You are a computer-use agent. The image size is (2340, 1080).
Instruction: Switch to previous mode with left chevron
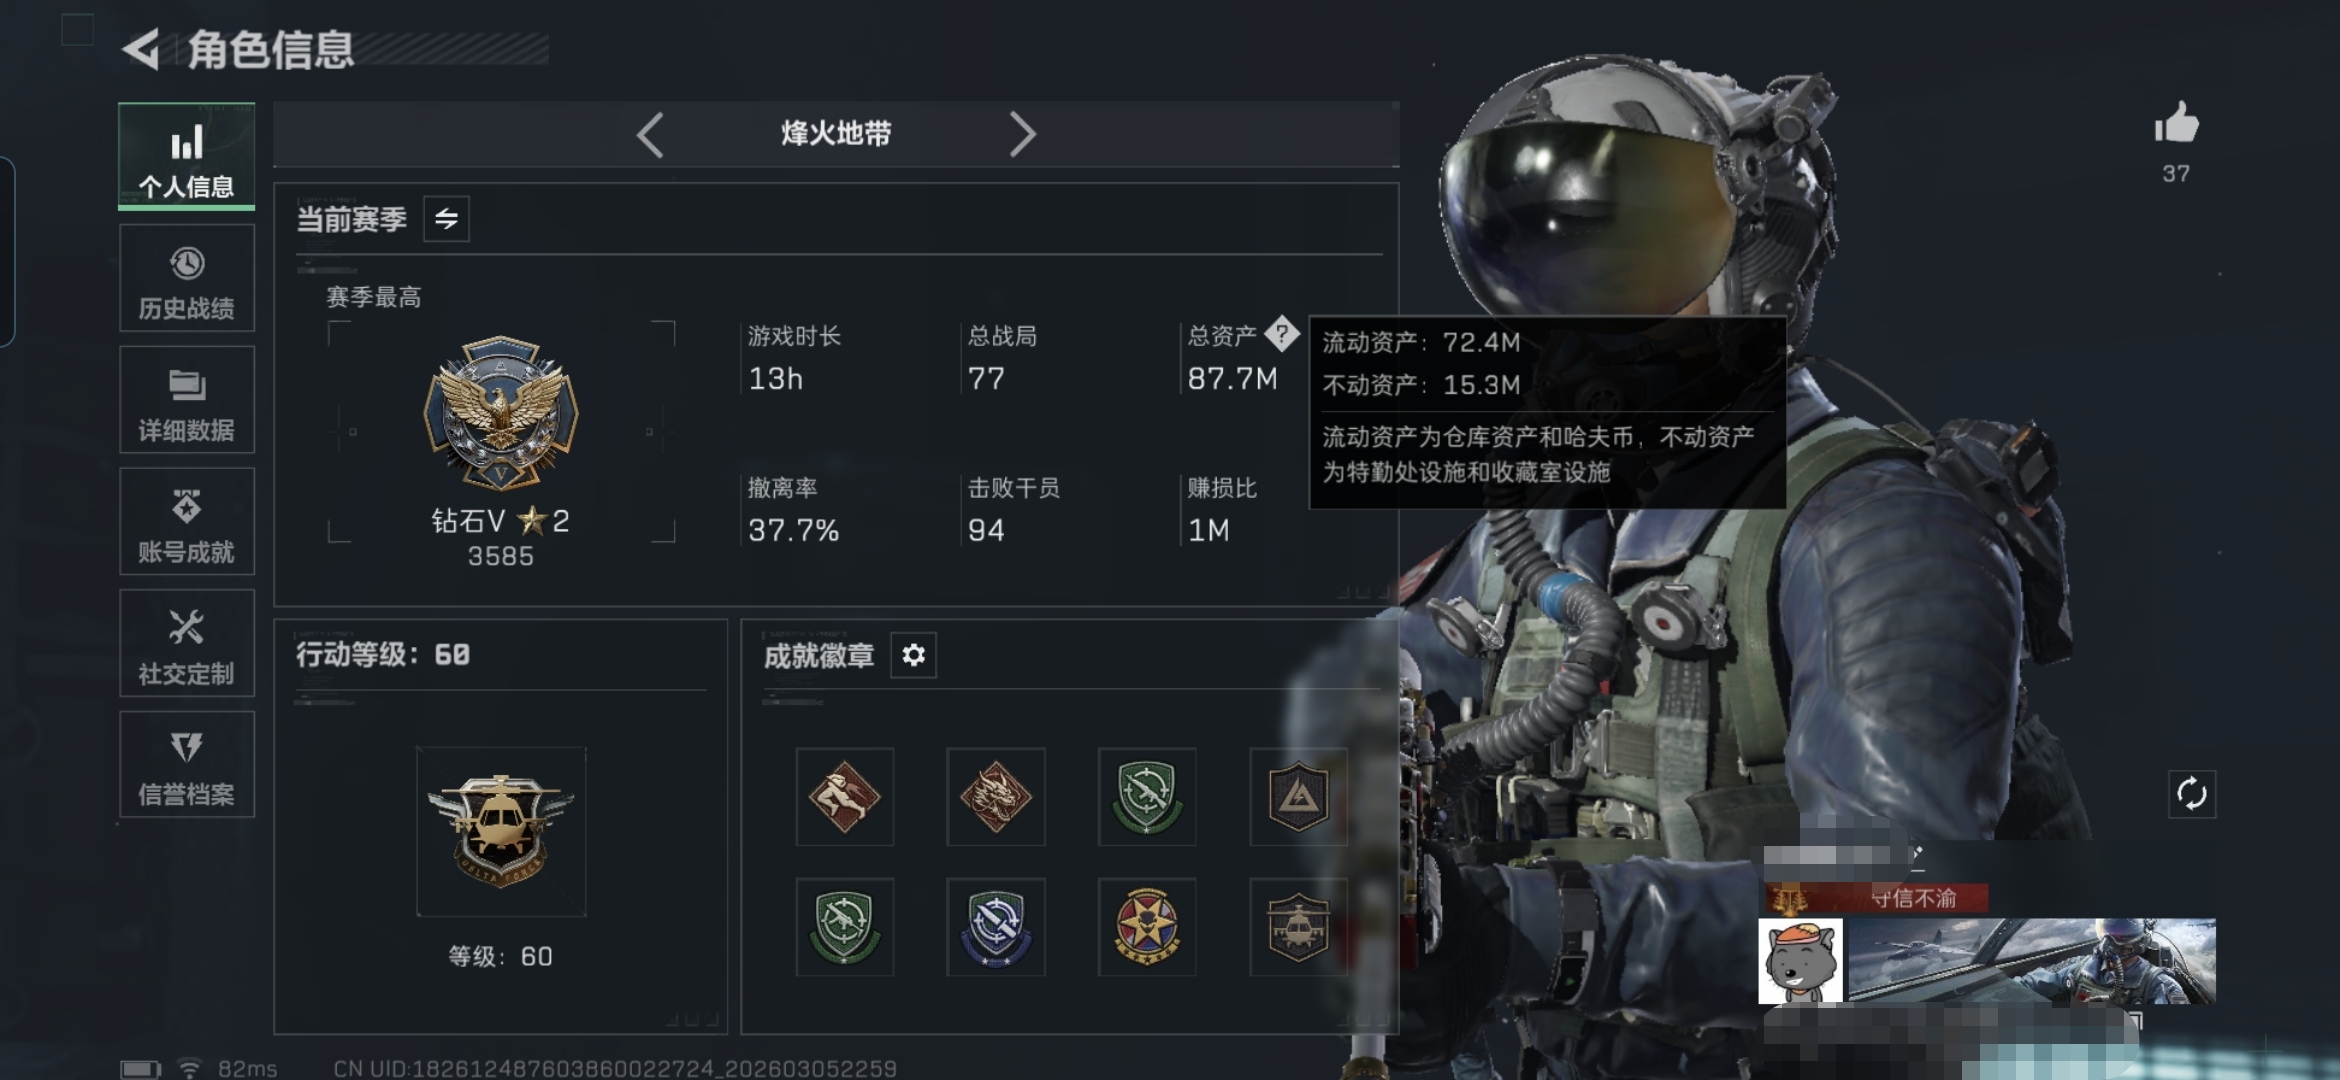point(650,134)
